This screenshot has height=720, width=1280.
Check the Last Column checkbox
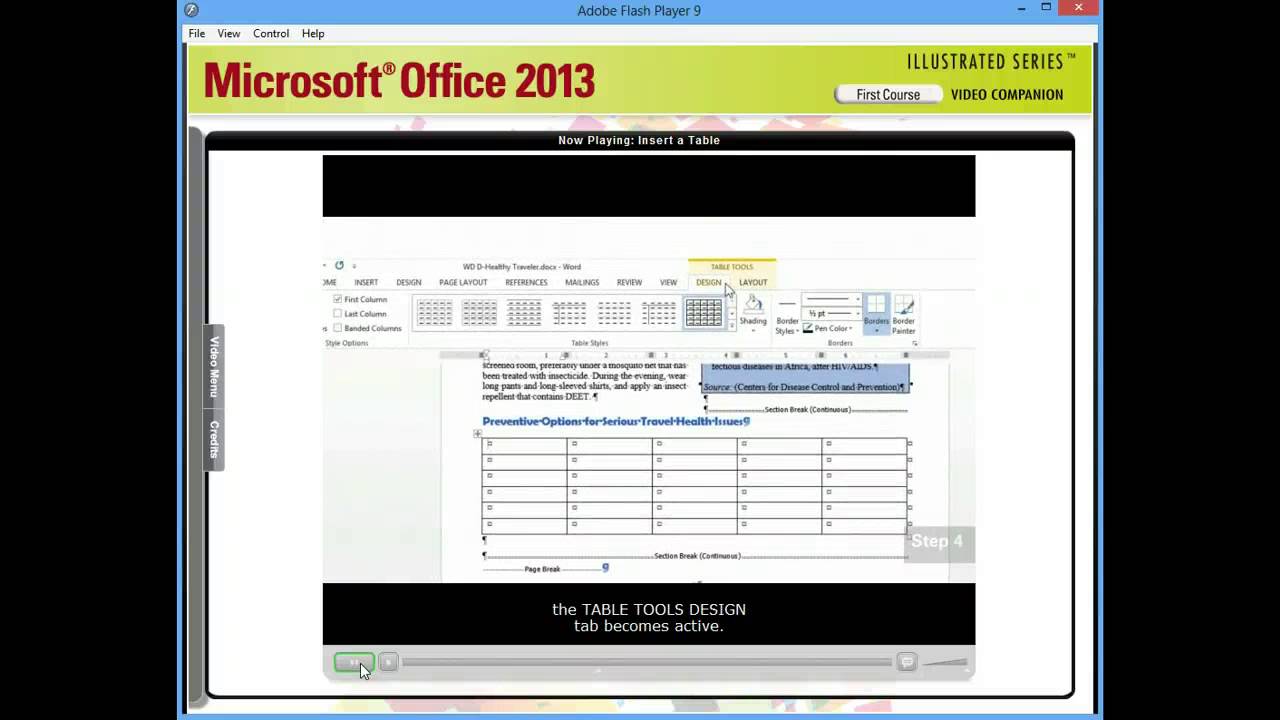(338, 314)
